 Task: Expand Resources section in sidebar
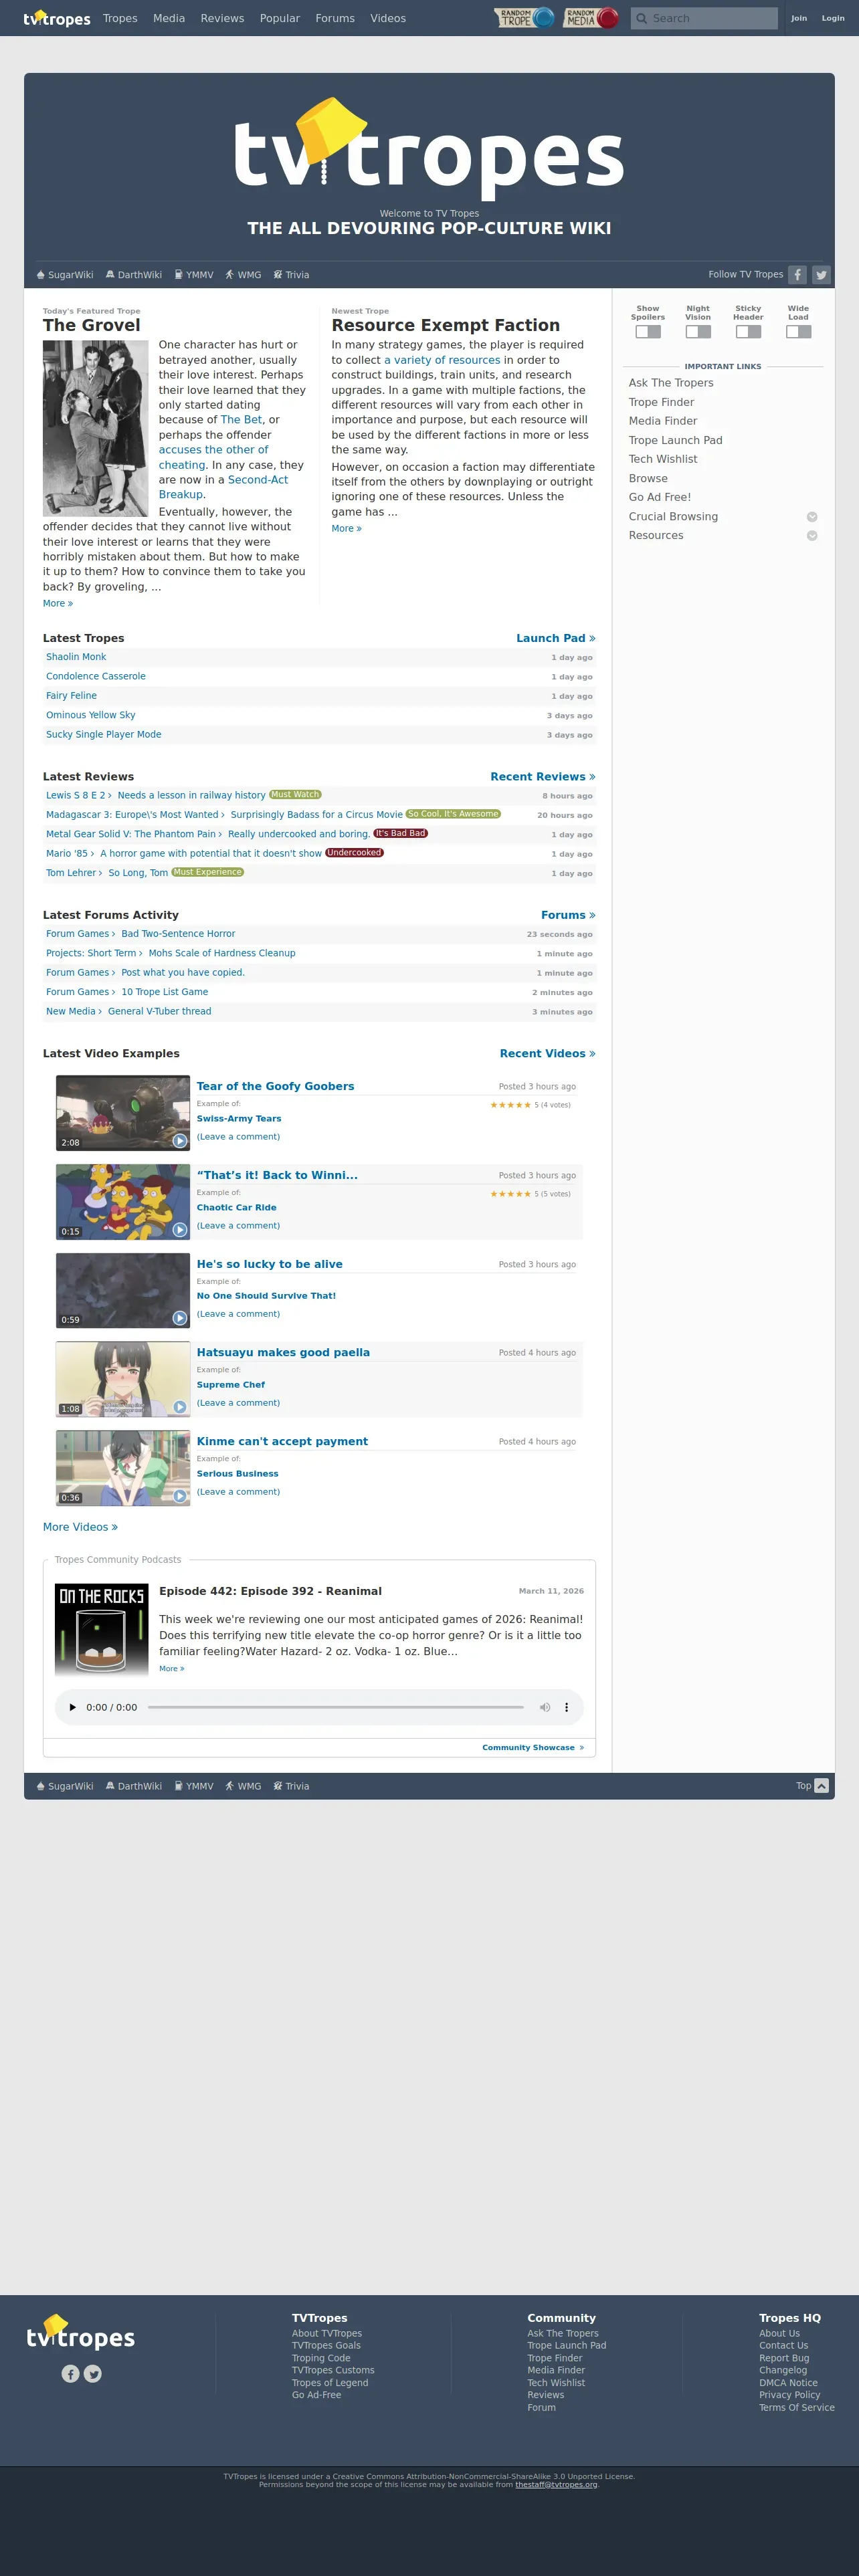(x=812, y=536)
